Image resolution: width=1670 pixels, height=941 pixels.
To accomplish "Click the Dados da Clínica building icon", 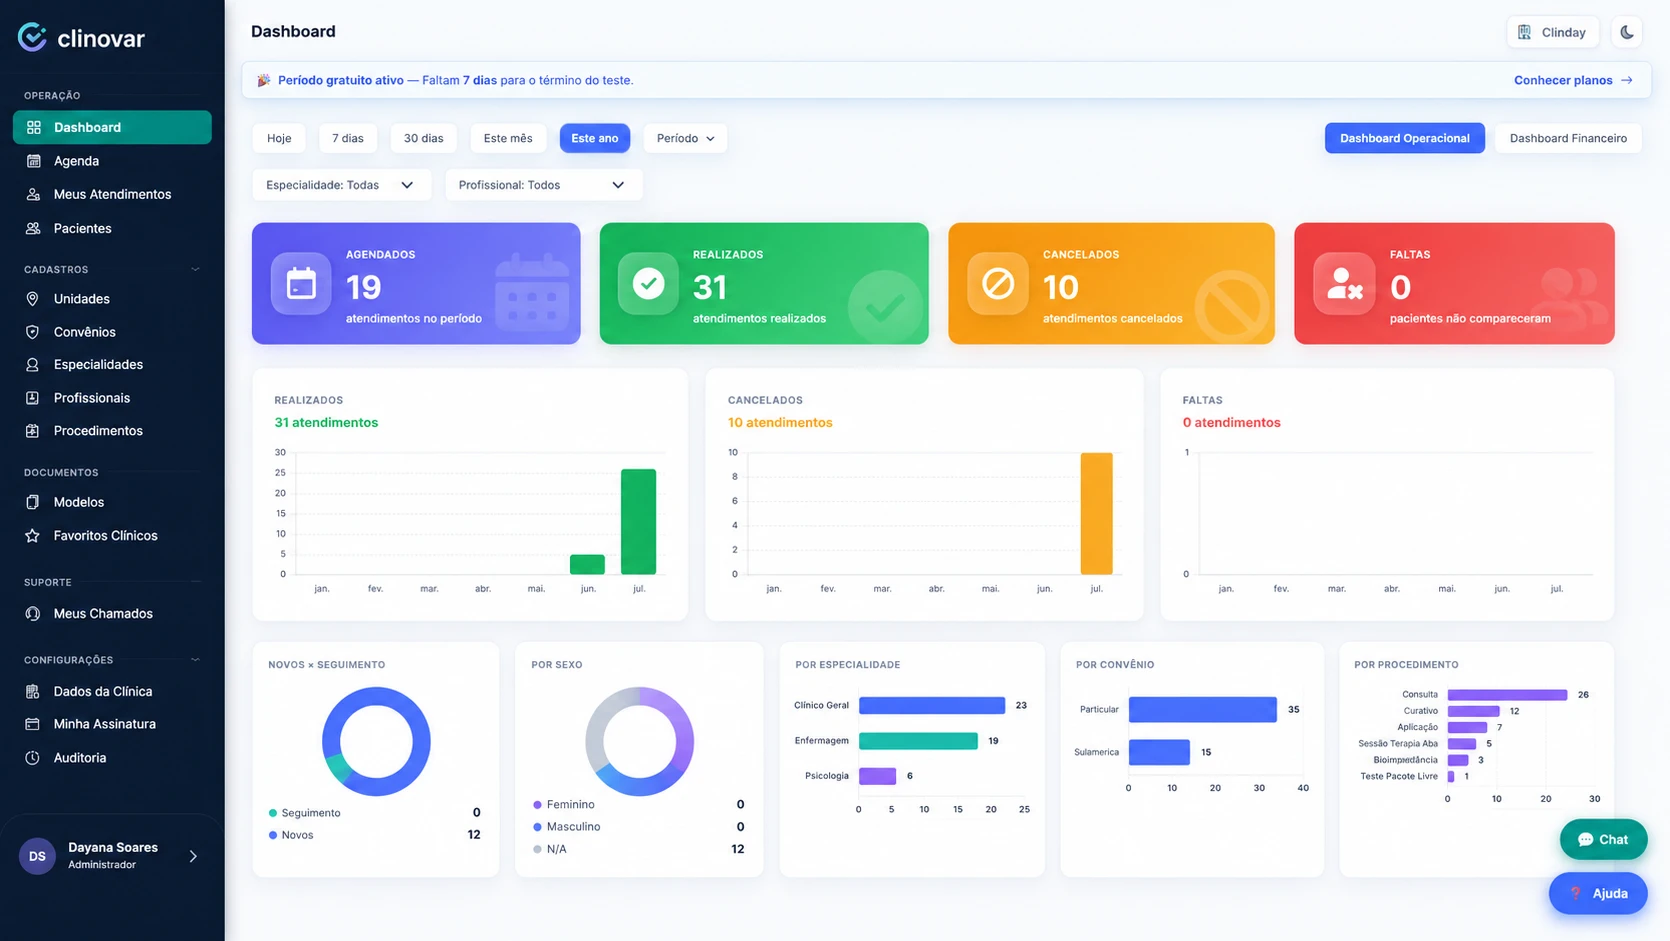I will [x=32, y=691].
